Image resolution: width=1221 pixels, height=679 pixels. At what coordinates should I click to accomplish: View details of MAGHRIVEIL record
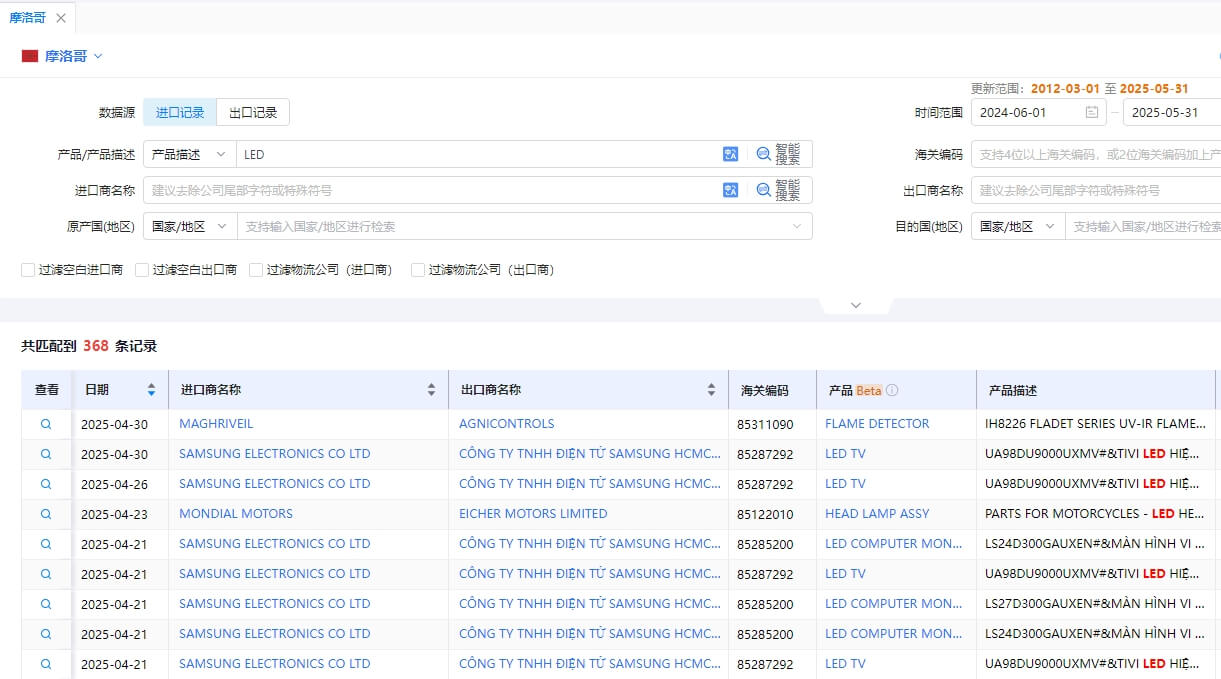[x=46, y=424]
